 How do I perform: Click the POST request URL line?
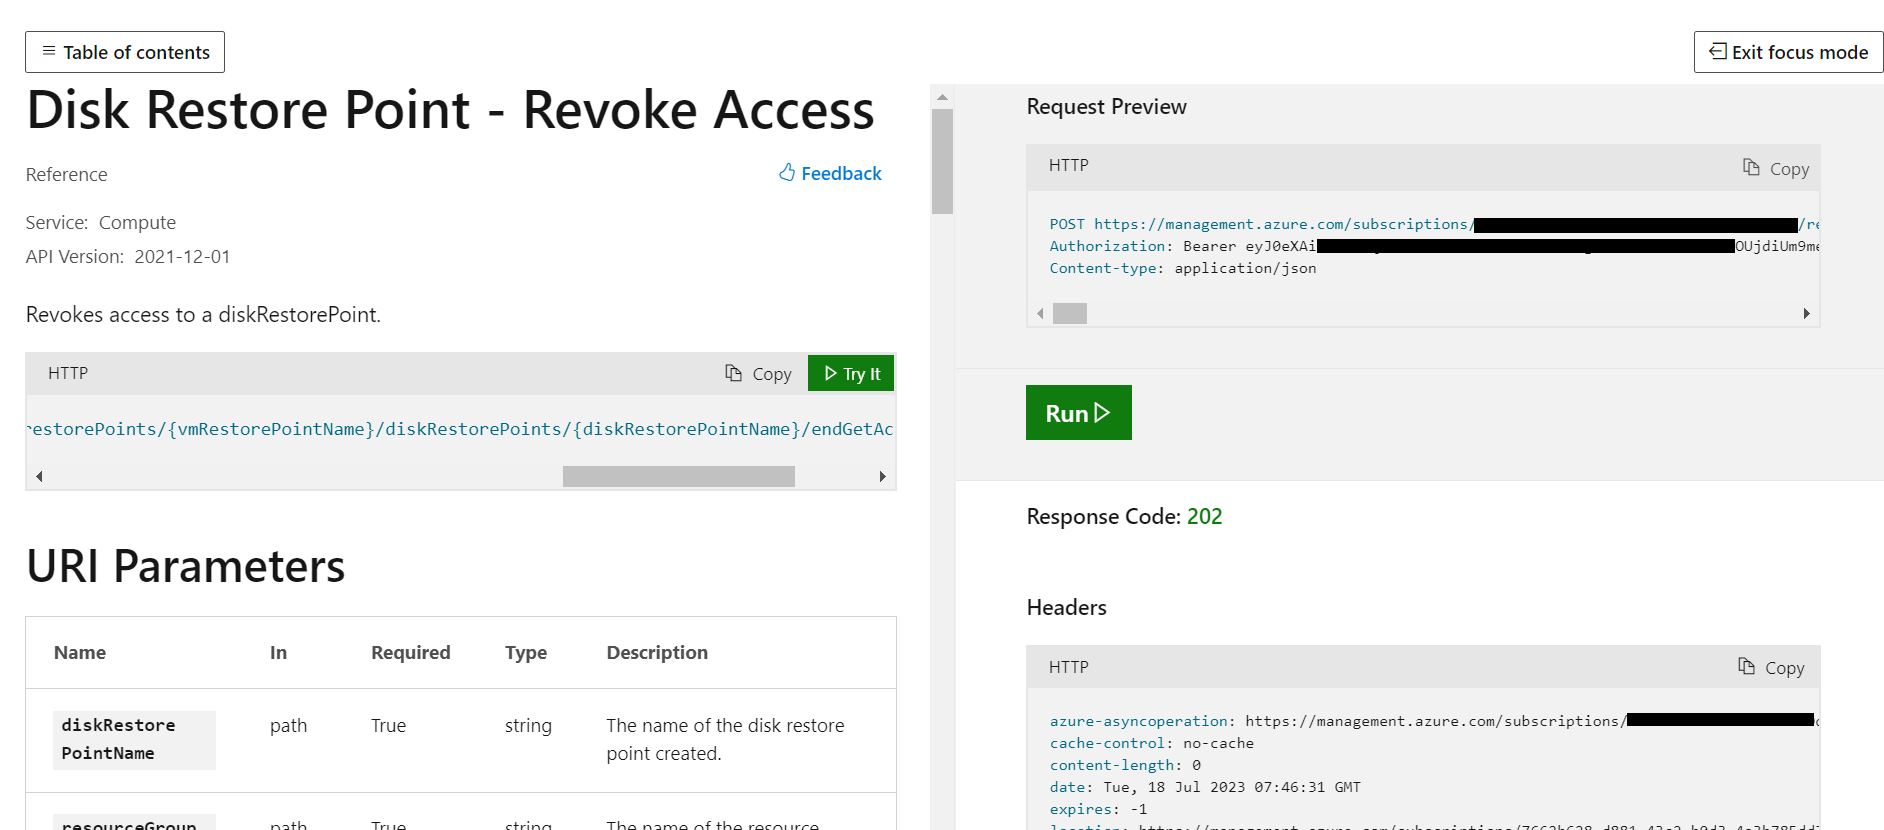point(1434,224)
